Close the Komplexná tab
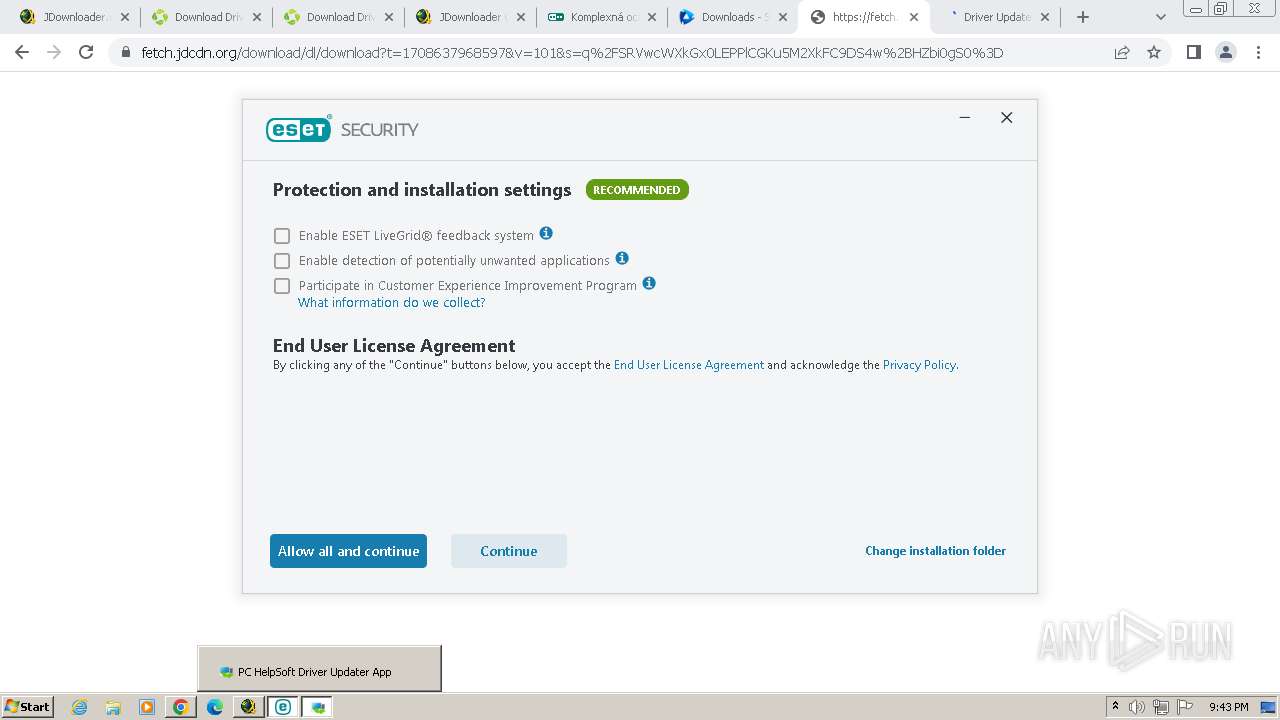Image resolution: width=1280 pixels, height=720 pixels. (x=651, y=17)
